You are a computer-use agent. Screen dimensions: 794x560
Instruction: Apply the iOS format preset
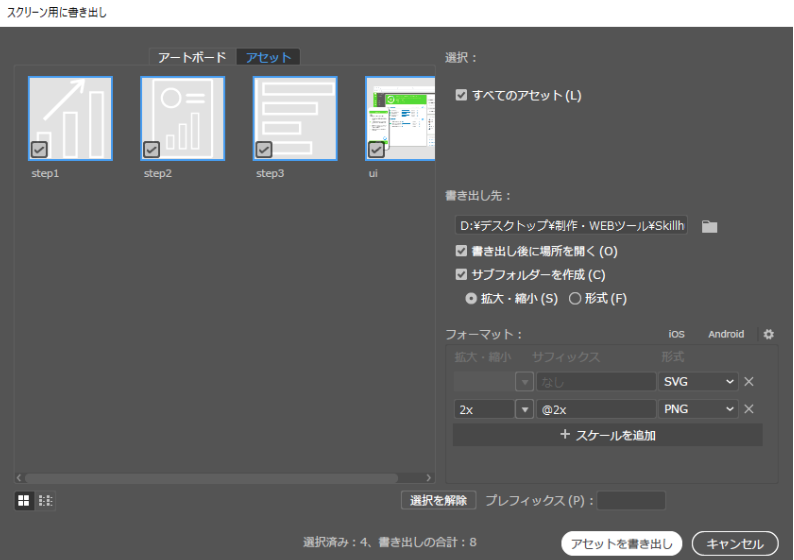tap(676, 334)
